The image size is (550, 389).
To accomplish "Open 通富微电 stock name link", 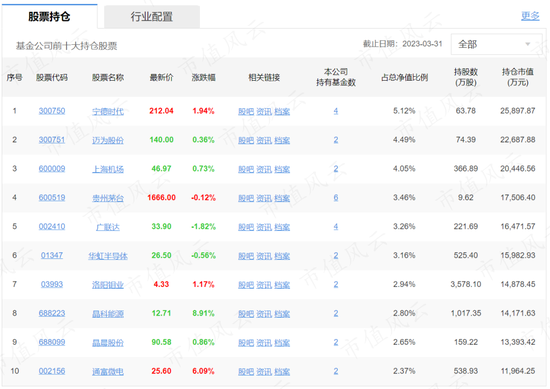I will pos(108,371).
